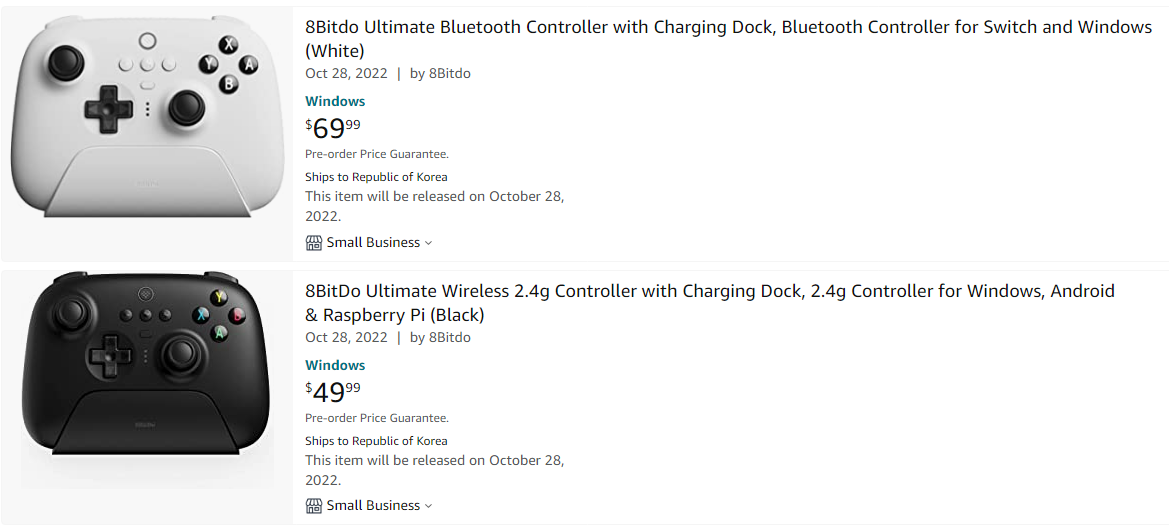
Task: Click the Small Business storefront icon for black controller
Action: pyautogui.click(x=314, y=505)
